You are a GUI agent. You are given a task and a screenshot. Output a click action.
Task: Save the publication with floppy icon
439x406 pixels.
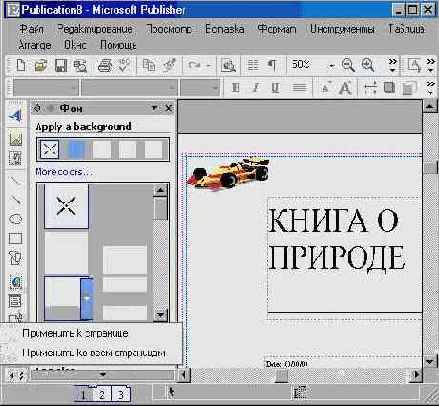[61, 65]
